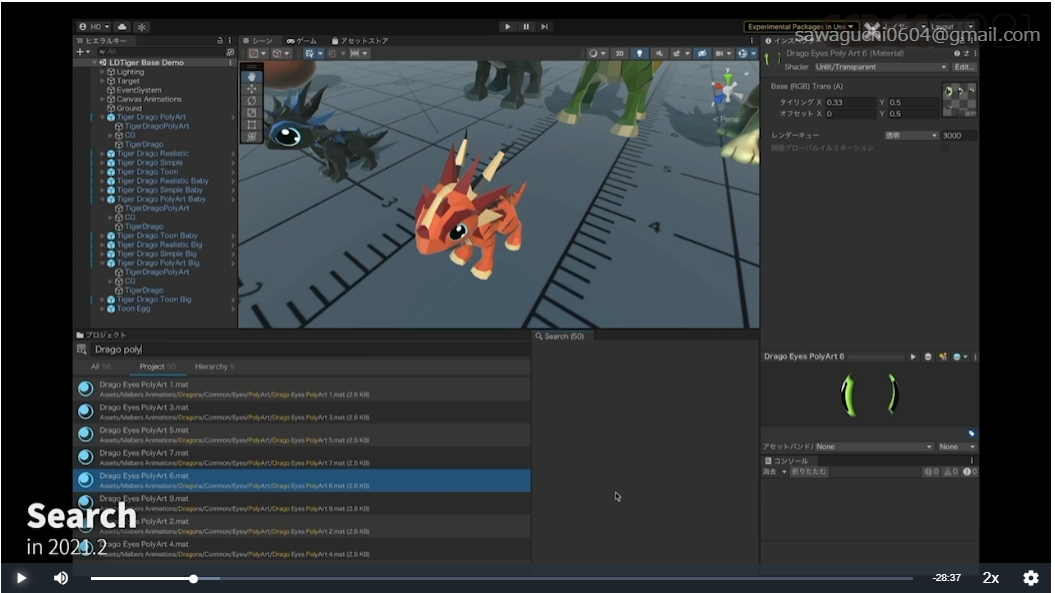Click the Unity editor Play button
The width and height of the screenshot is (1055, 593).
tap(507, 27)
